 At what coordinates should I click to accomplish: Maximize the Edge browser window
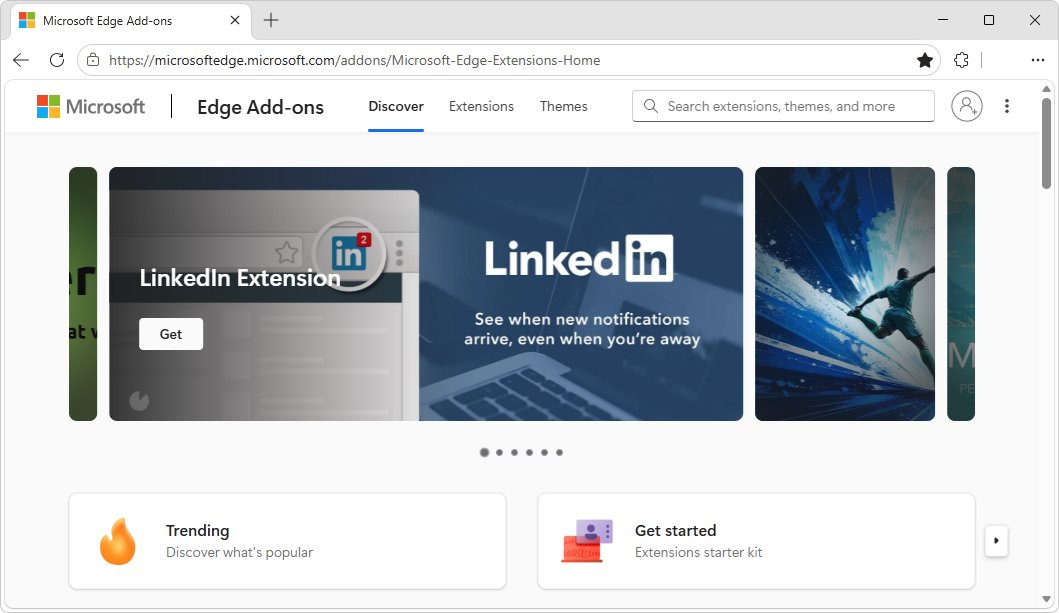pos(989,20)
